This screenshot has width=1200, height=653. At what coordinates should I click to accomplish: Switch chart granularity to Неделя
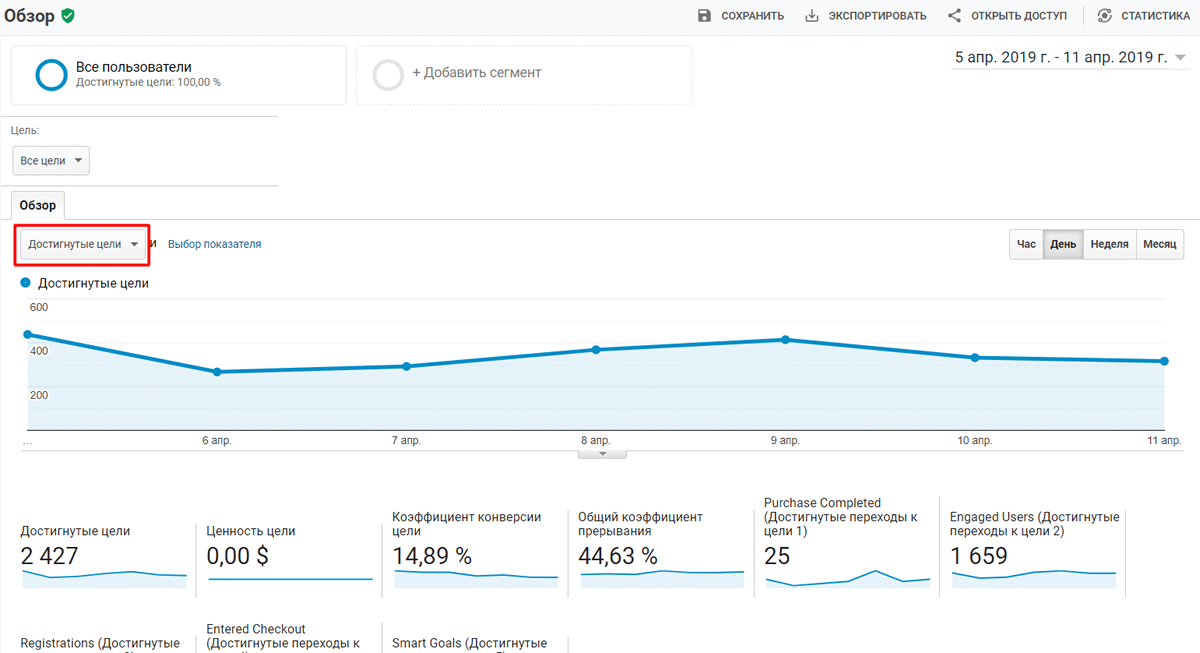[x=1109, y=244]
